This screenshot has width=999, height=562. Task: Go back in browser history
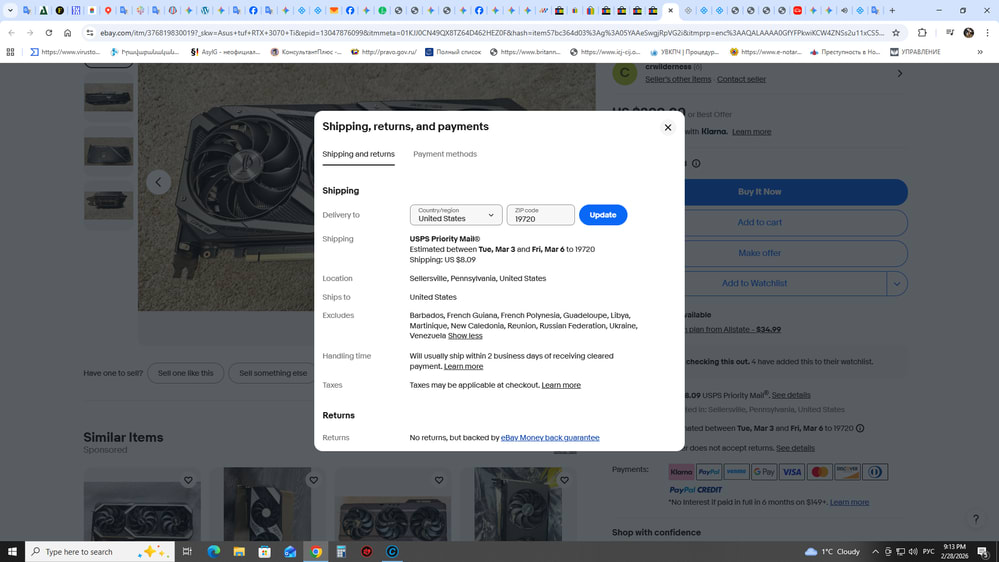coord(11,32)
